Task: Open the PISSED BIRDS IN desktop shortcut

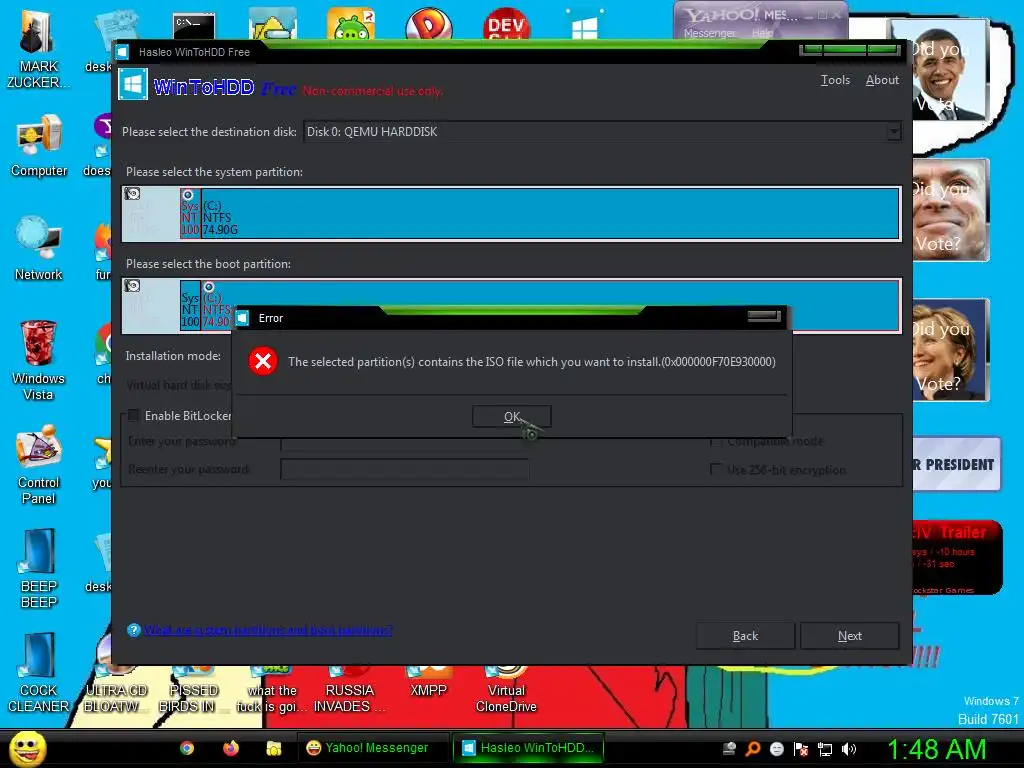Action: point(193,690)
